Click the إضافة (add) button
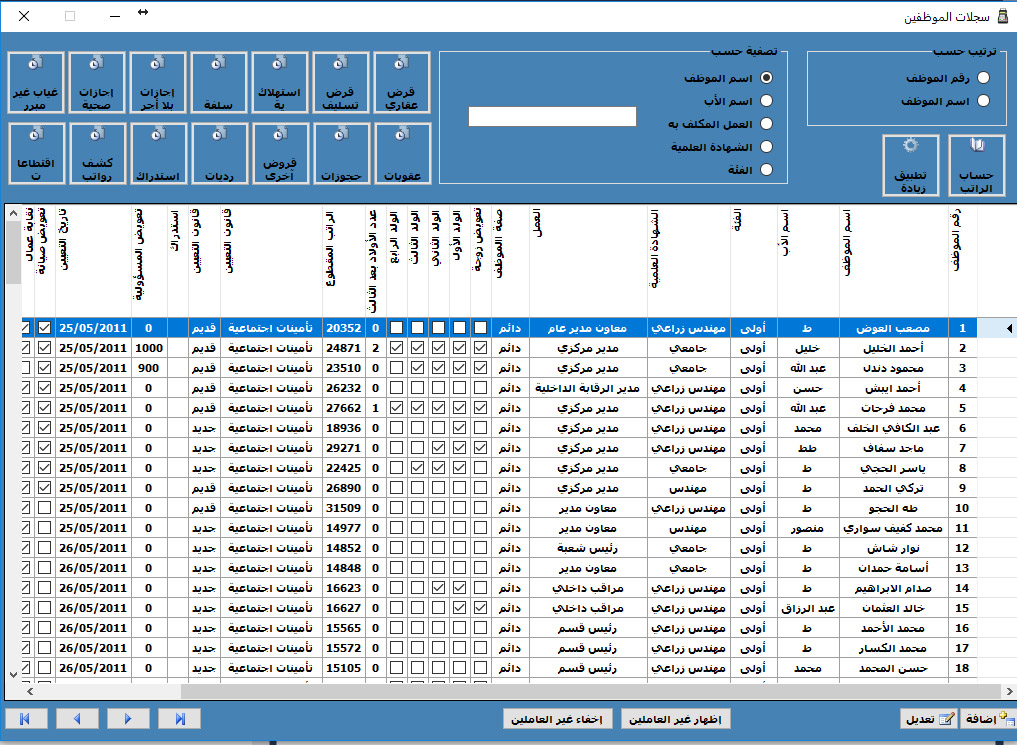The width and height of the screenshot is (1017, 745). tap(988, 719)
